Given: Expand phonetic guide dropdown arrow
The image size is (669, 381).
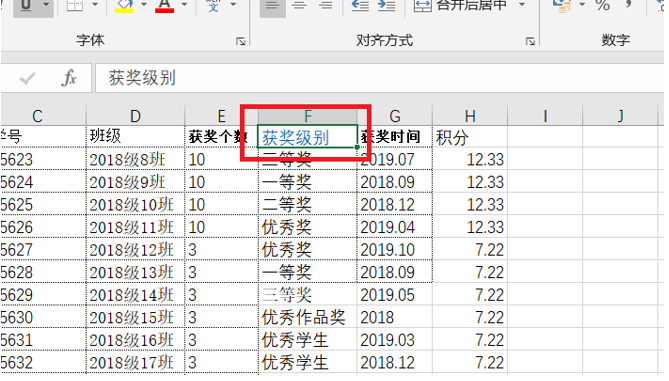Looking at the screenshot, I should [x=233, y=5].
